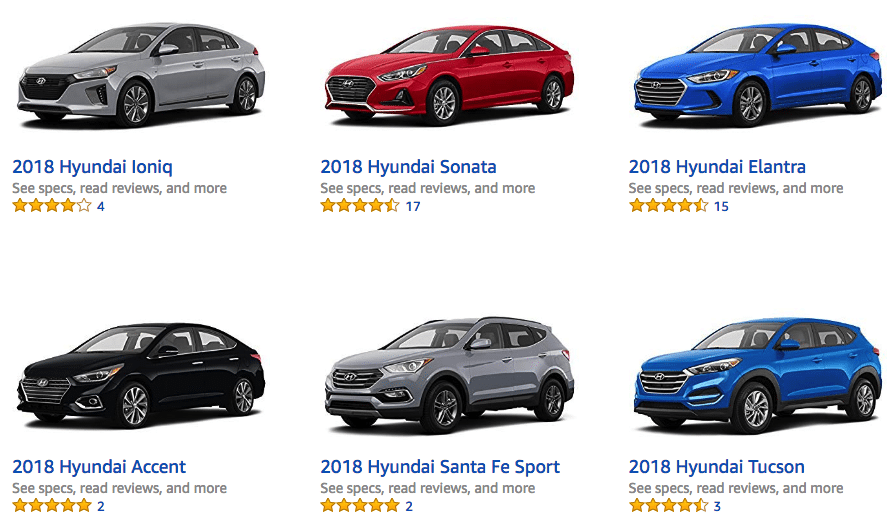Click the Ioniq star rating icons

52,206
